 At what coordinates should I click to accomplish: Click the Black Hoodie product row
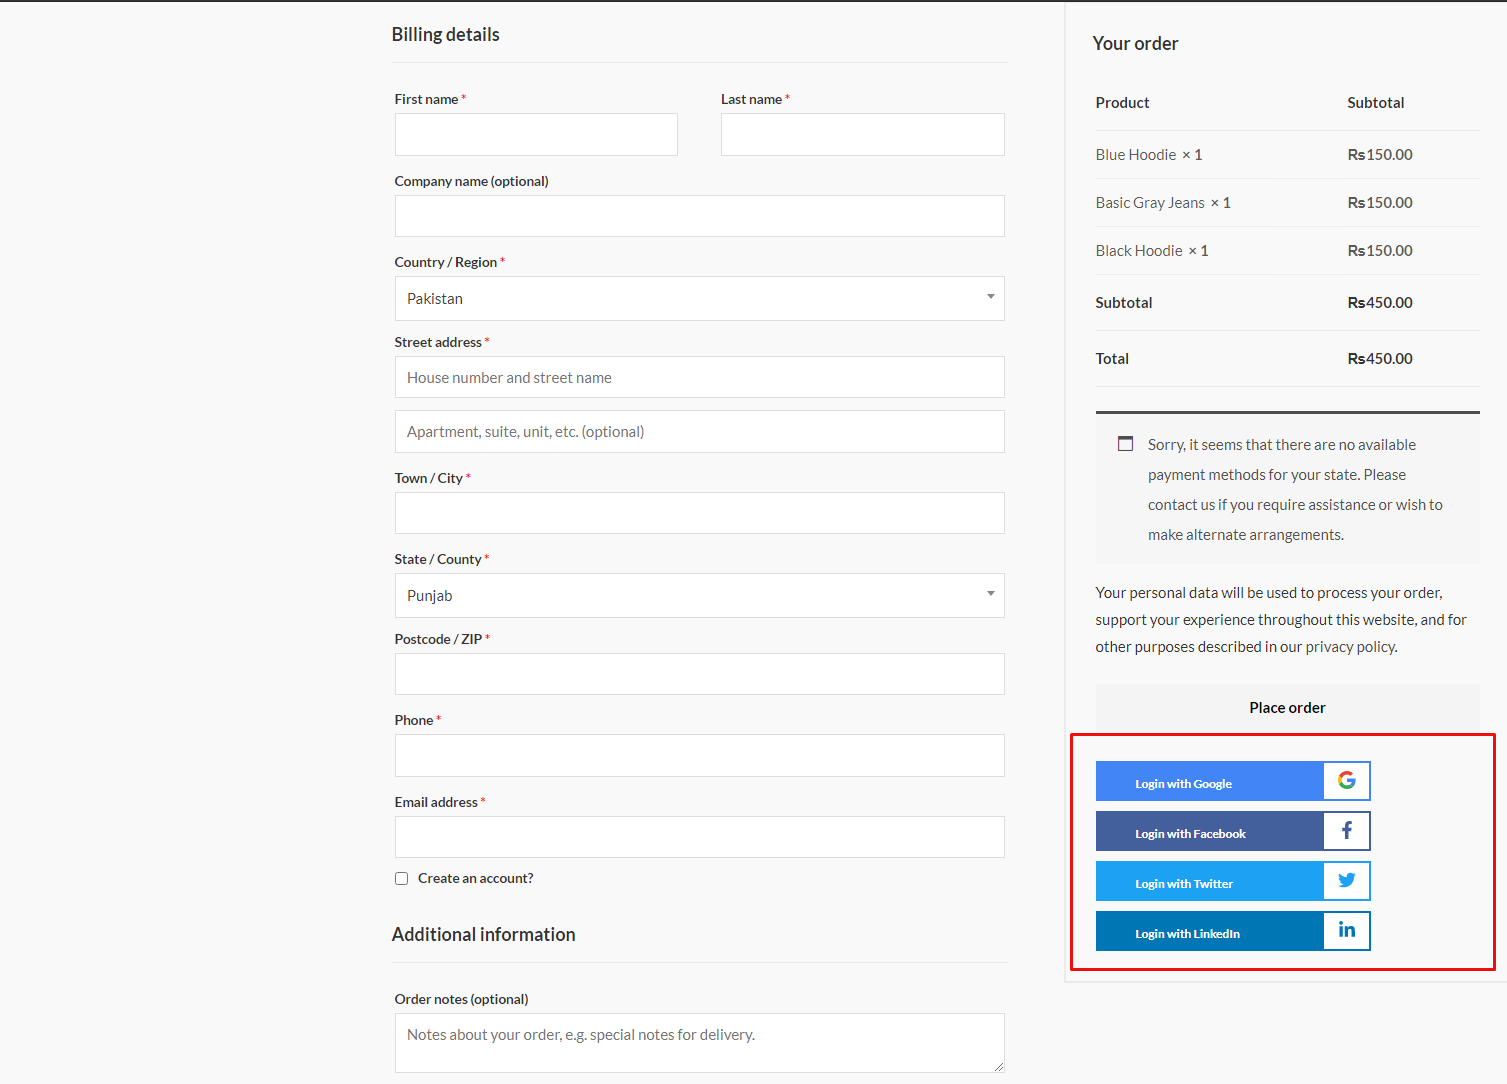point(1287,251)
